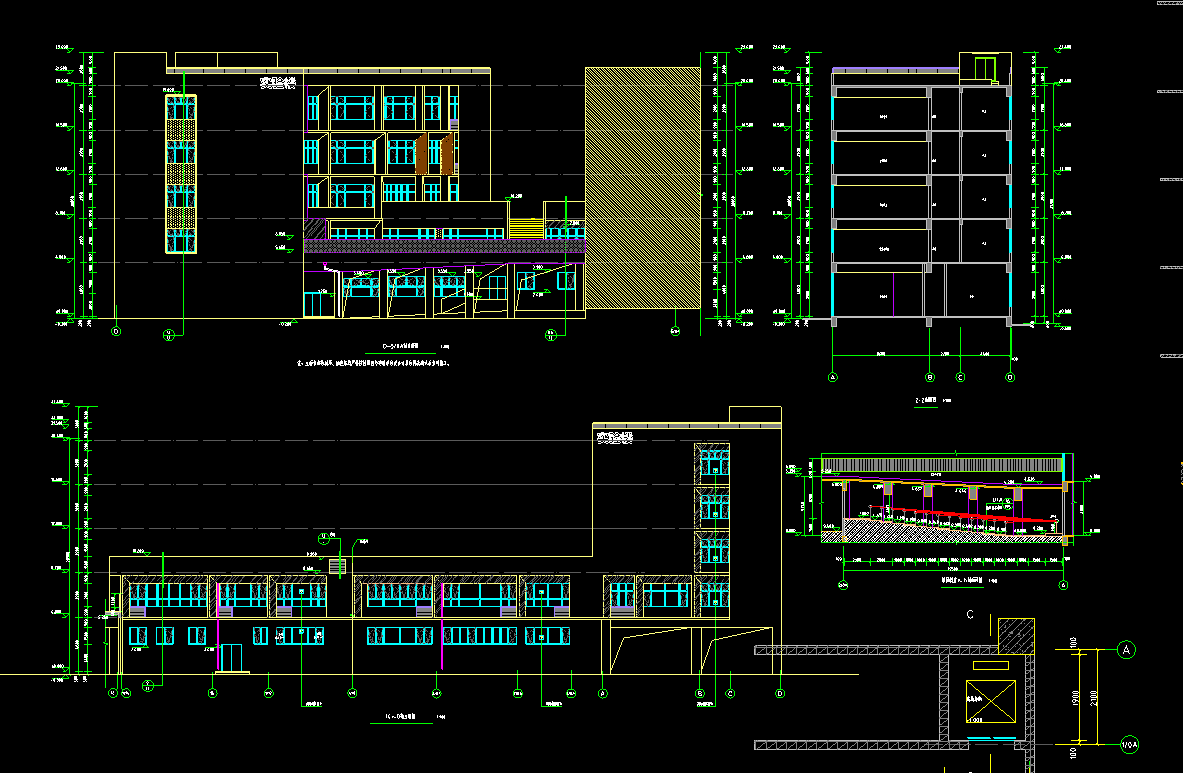Click the 2100 dimension text in the elevator plan
Viewport: 1183px width, 773px height.
click(x=1094, y=698)
